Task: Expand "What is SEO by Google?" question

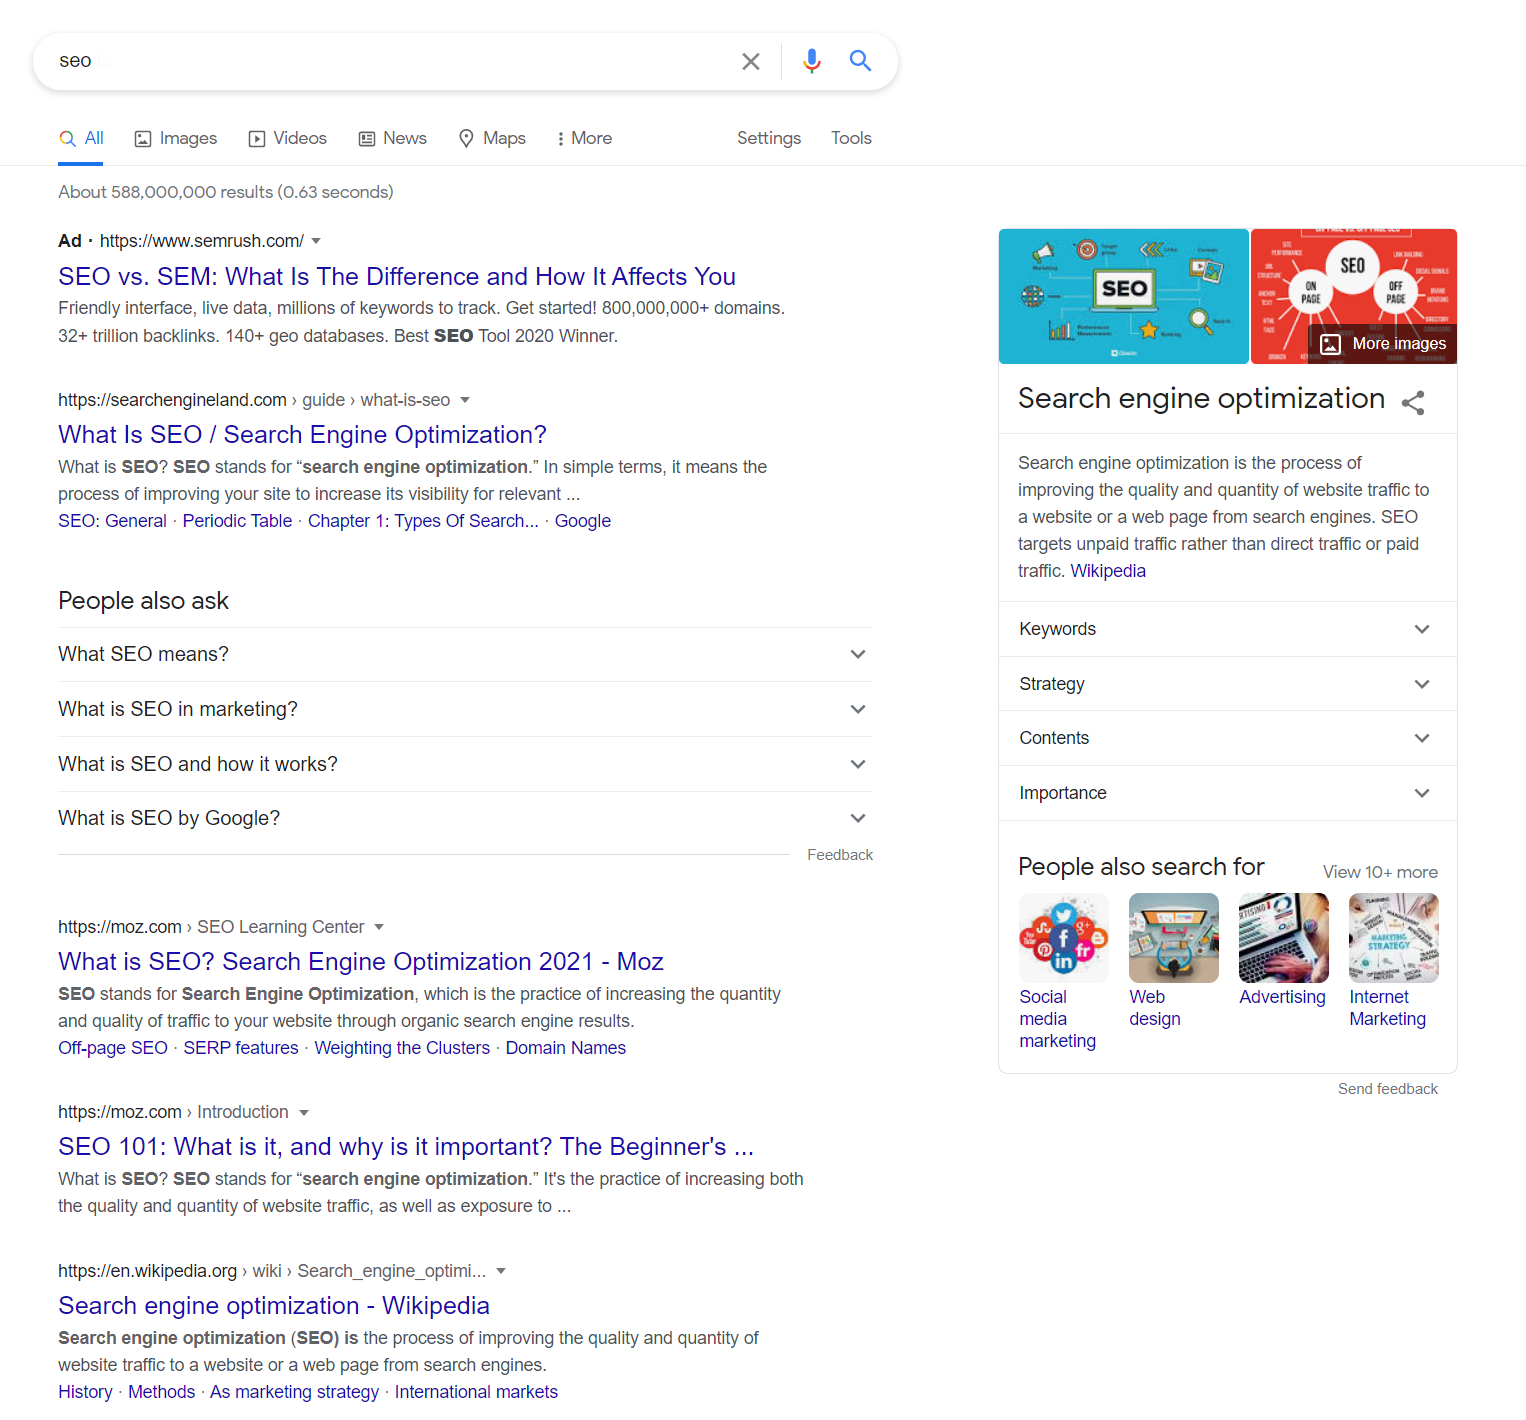Action: coord(465,818)
